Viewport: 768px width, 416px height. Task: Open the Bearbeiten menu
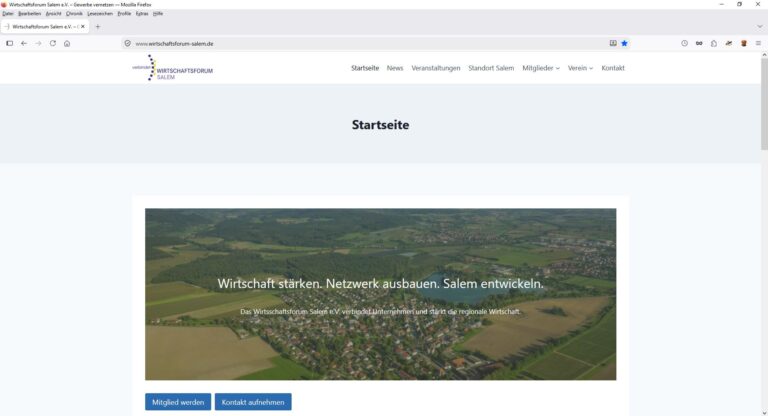(x=29, y=14)
